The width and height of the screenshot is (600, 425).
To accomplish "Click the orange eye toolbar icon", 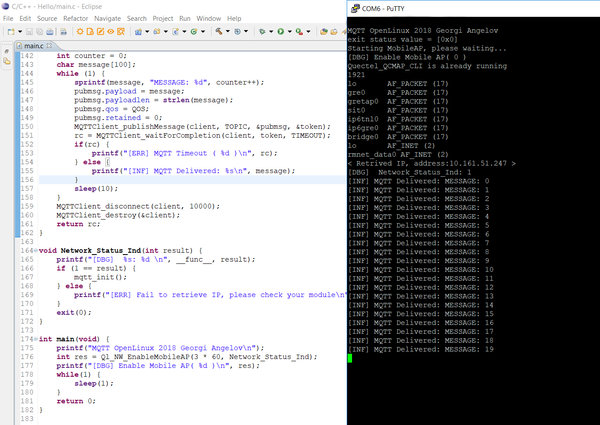I will click(x=110, y=31).
